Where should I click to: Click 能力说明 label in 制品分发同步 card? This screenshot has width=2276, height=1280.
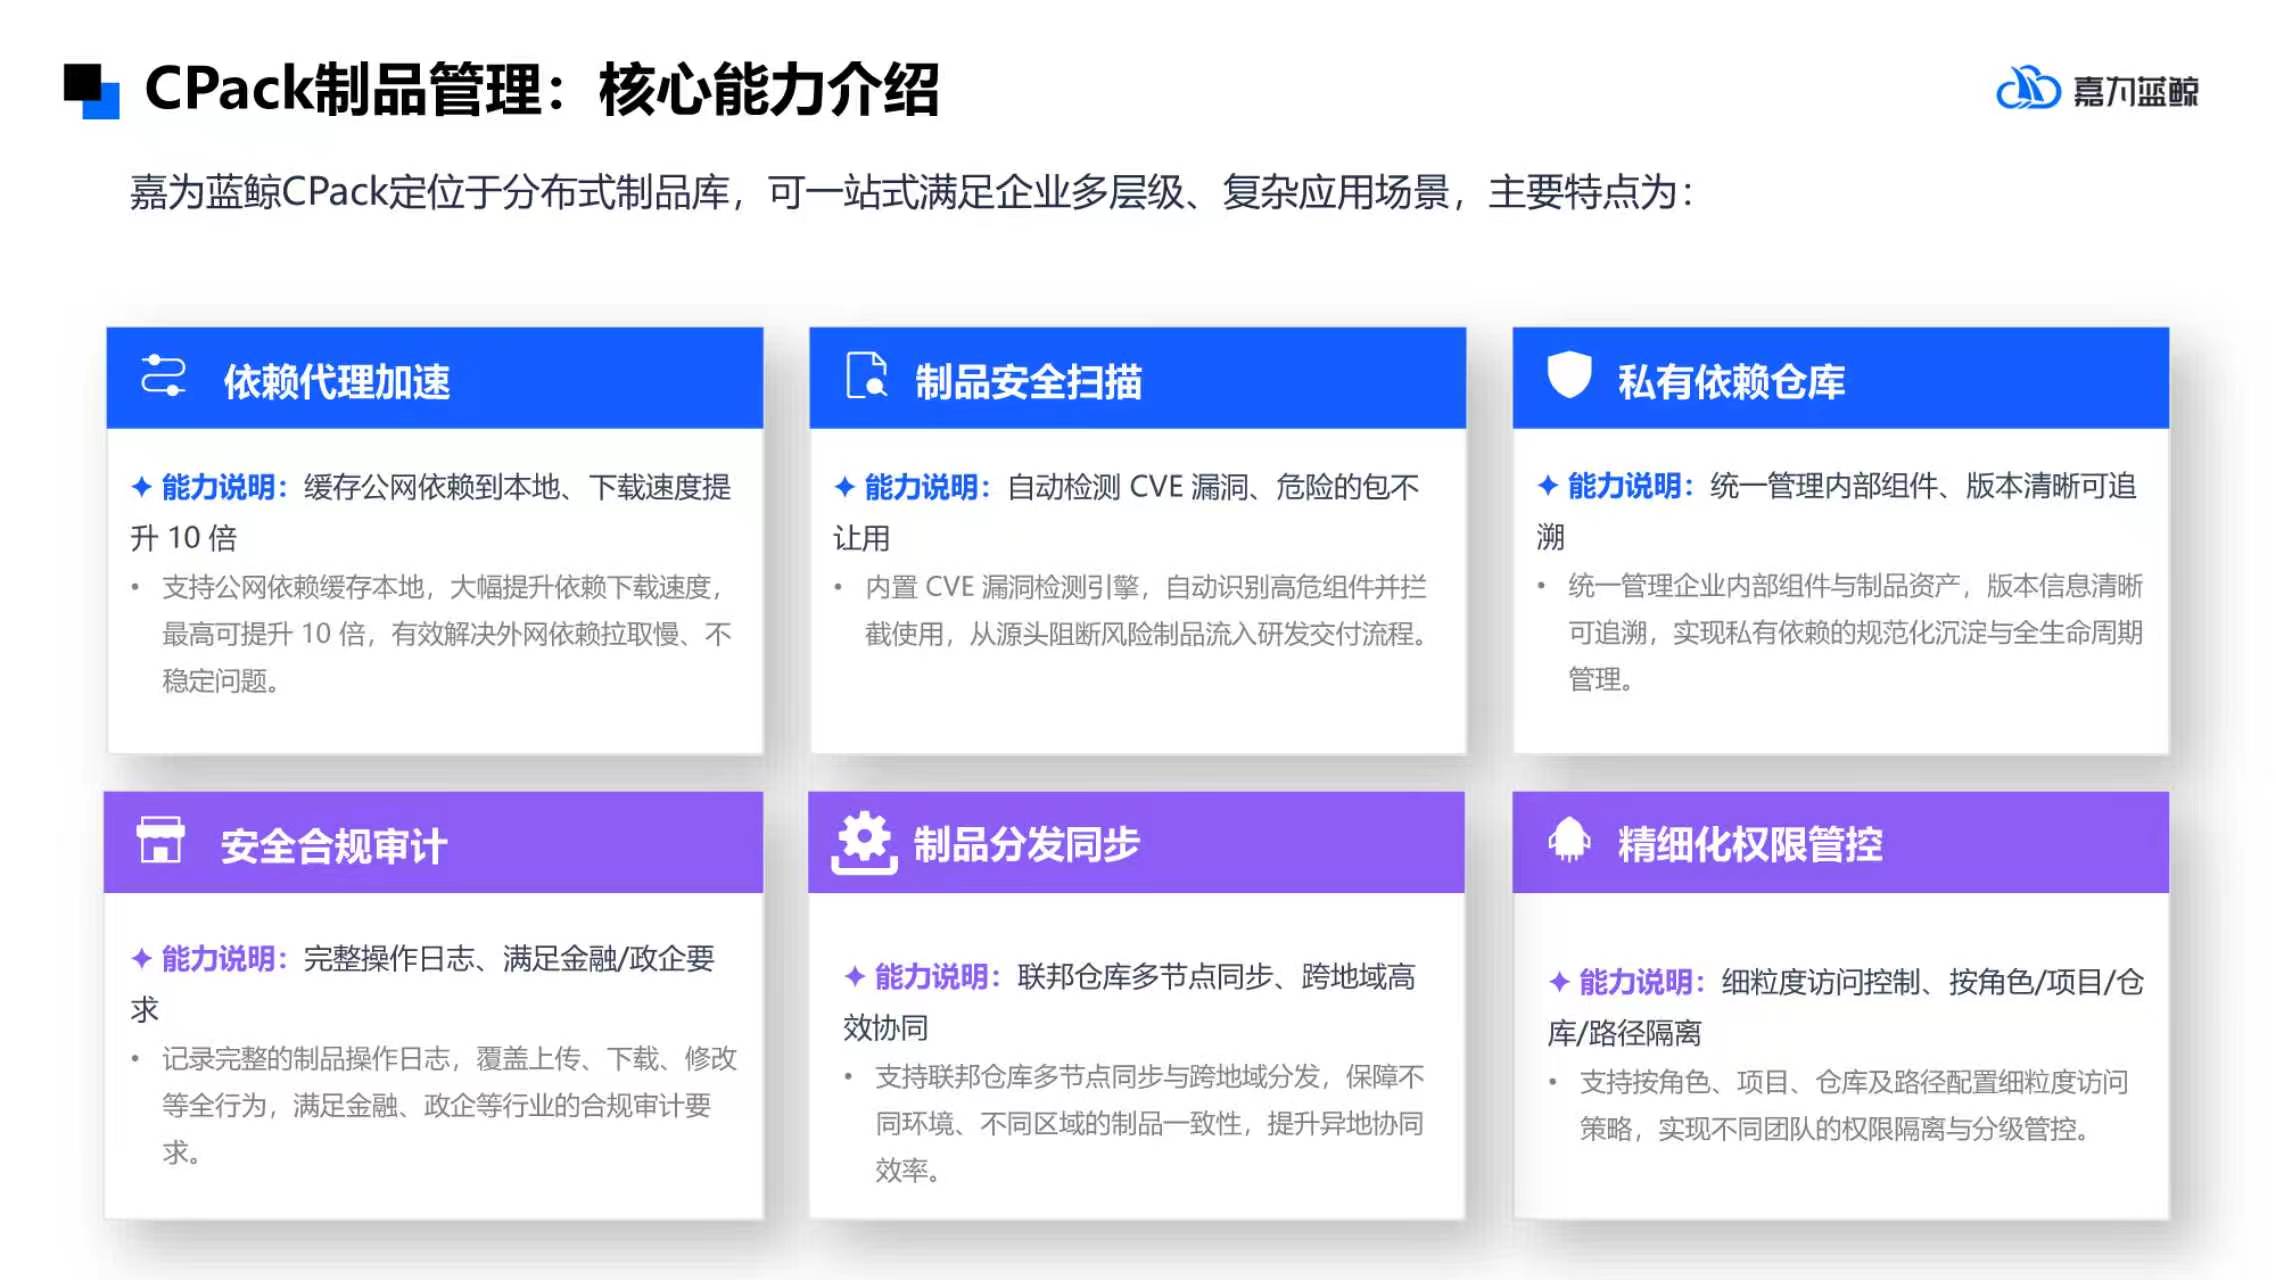(938, 976)
